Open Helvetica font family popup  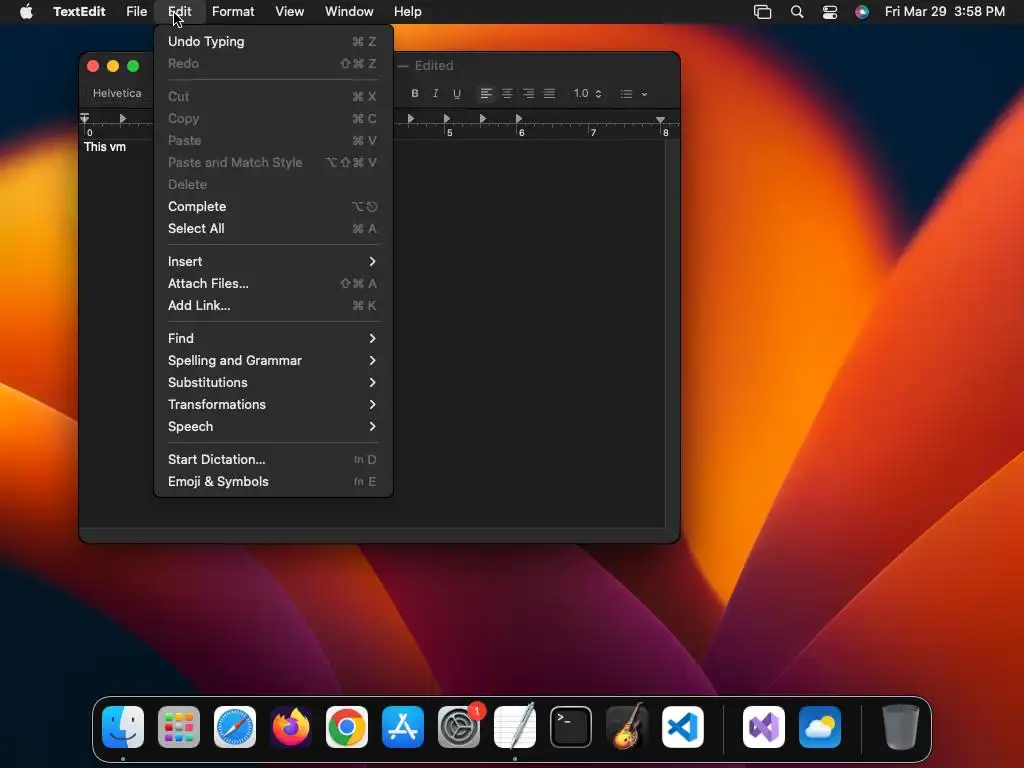118,93
